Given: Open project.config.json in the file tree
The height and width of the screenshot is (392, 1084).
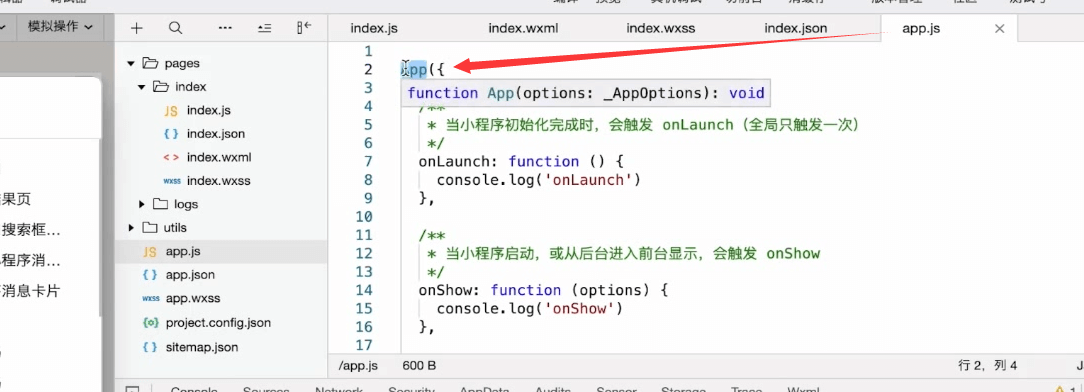Looking at the screenshot, I should 218,323.
